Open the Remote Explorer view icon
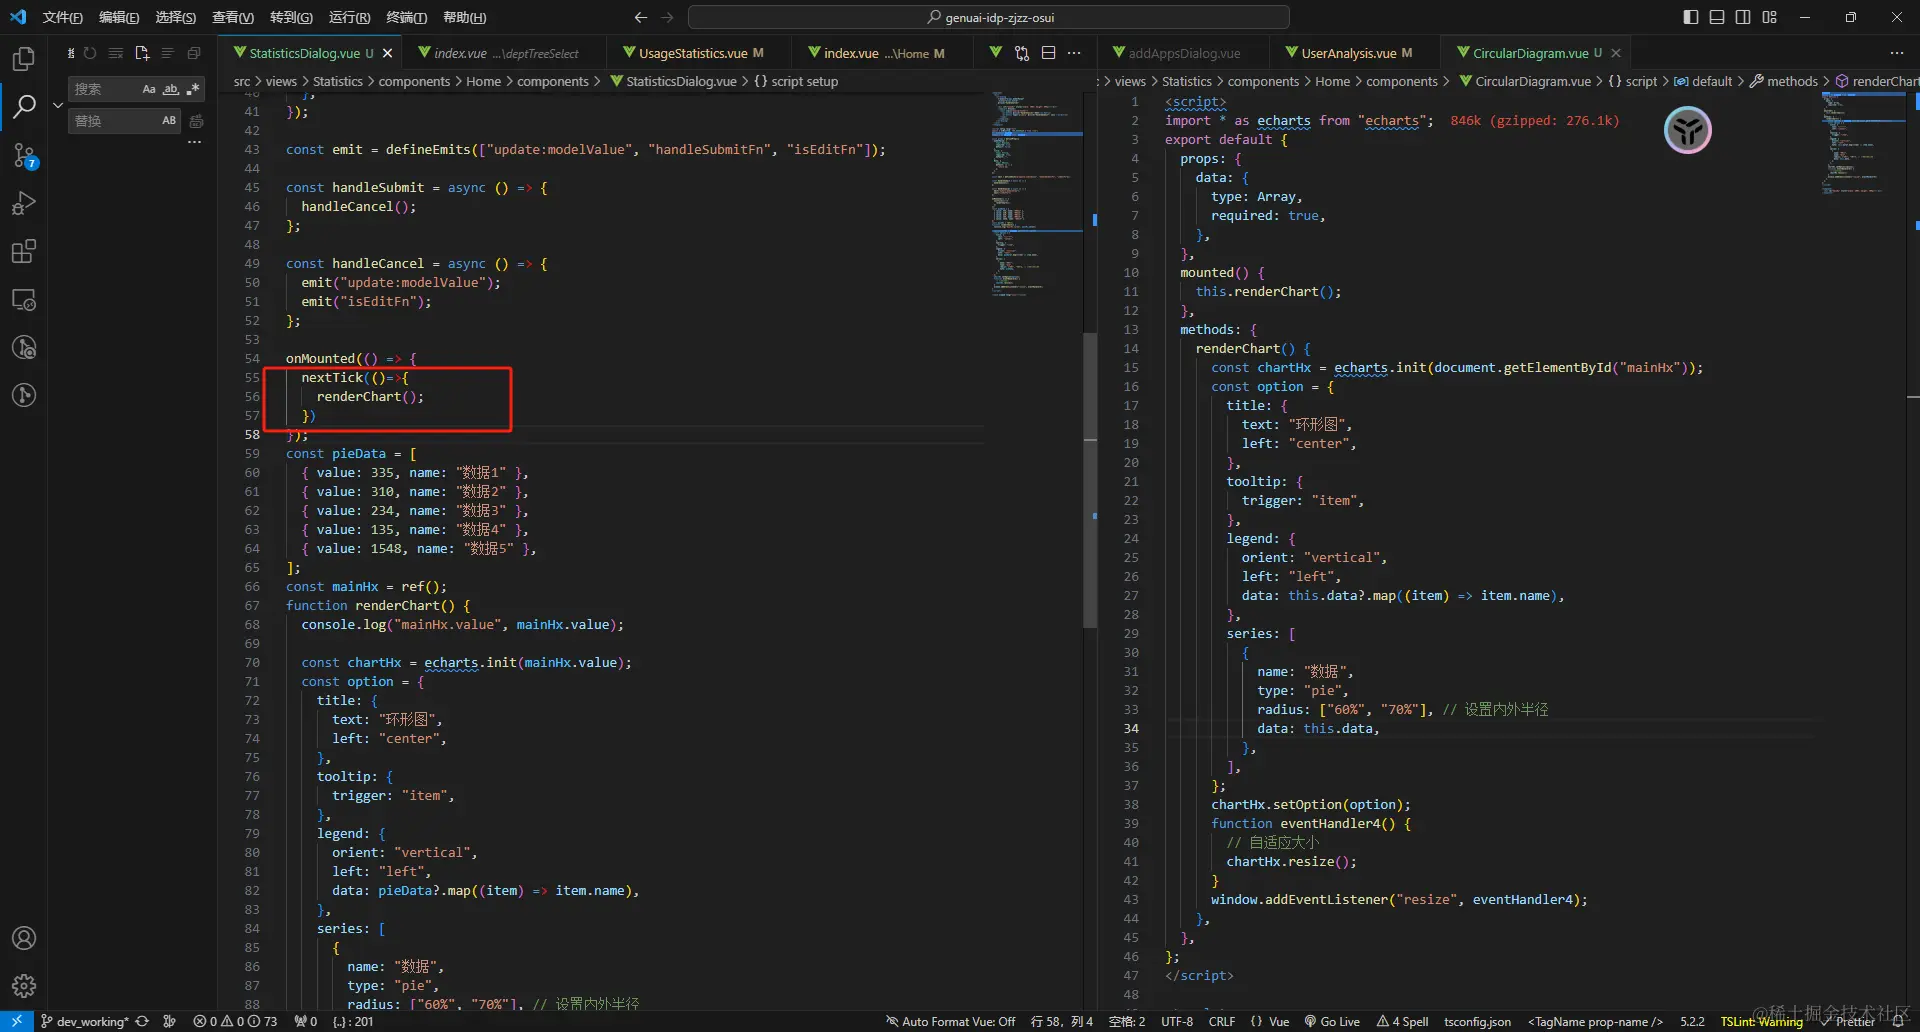The width and height of the screenshot is (1920, 1032). (24, 299)
